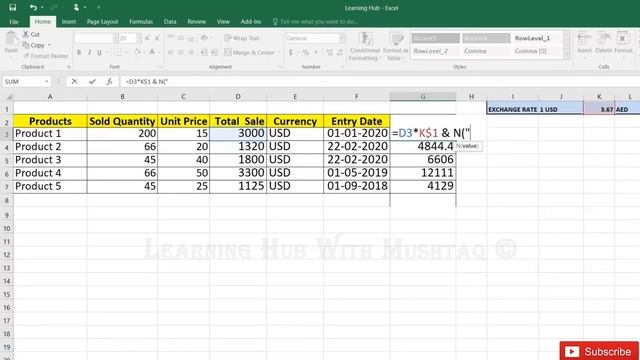Click row header 10
The width and height of the screenshot is (640, 360).
click(x=7, y=229)
